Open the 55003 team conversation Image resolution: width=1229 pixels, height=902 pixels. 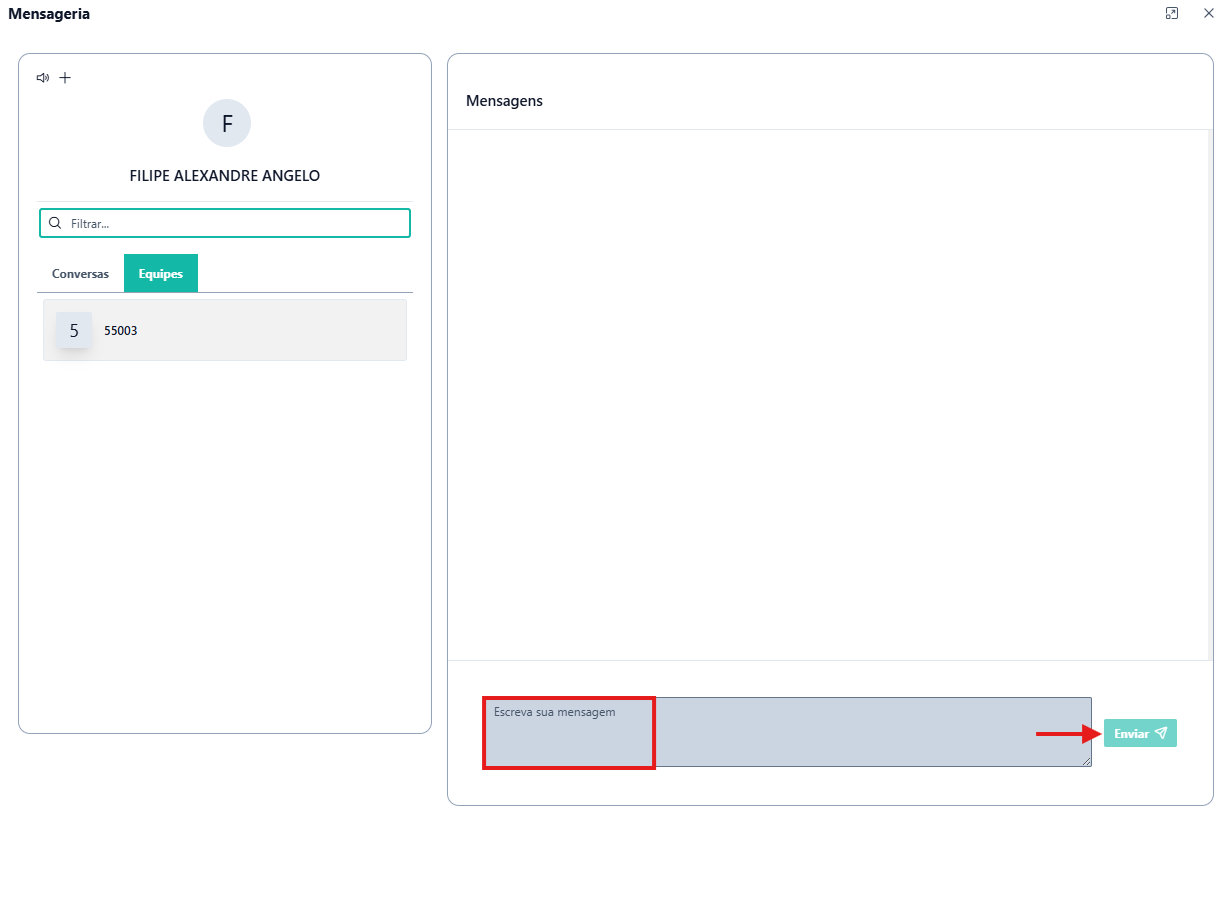click(x=225, y=330)
